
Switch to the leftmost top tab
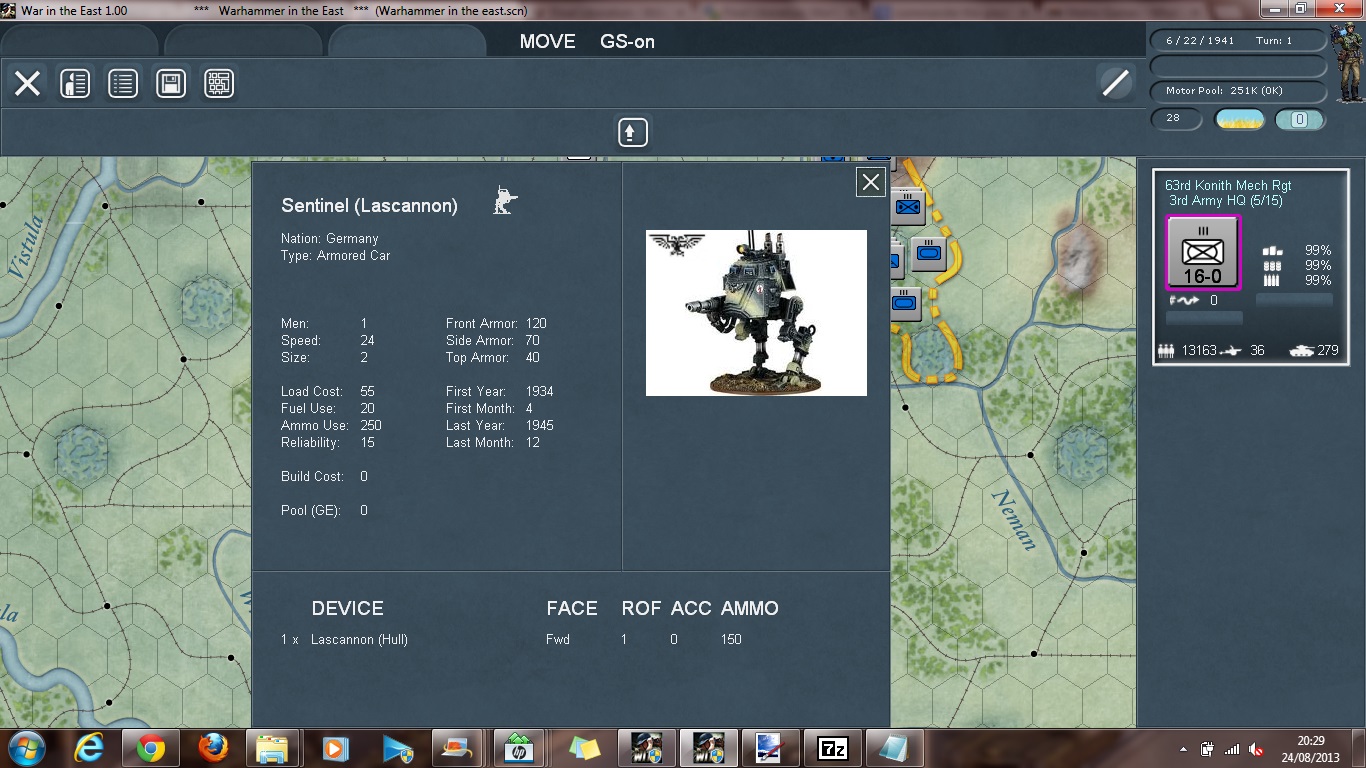pos(80,41)
